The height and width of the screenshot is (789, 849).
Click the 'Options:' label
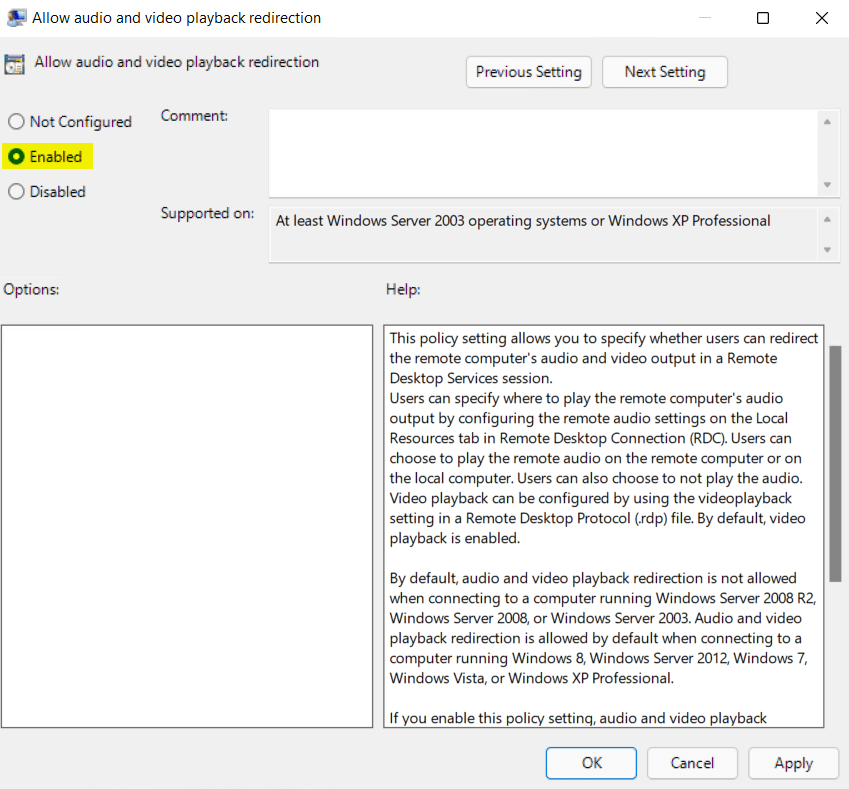(x=31, y=289)
